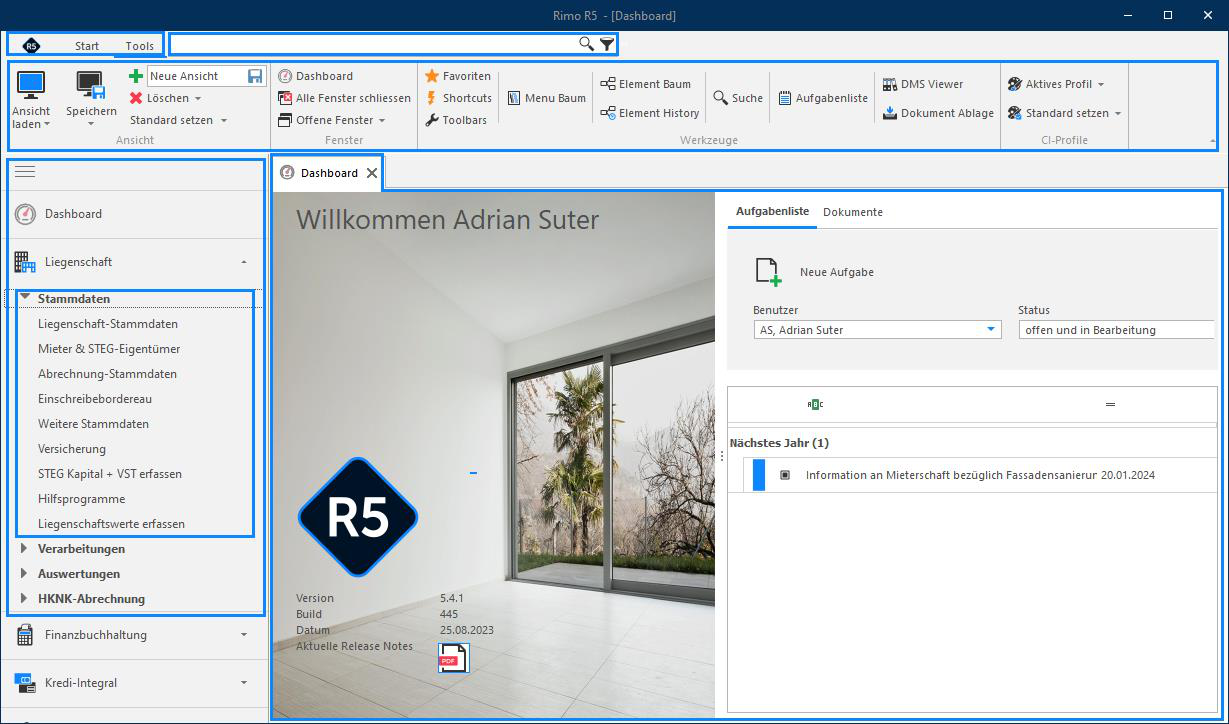Click the Neue Ansicht name field

[197, 76]
